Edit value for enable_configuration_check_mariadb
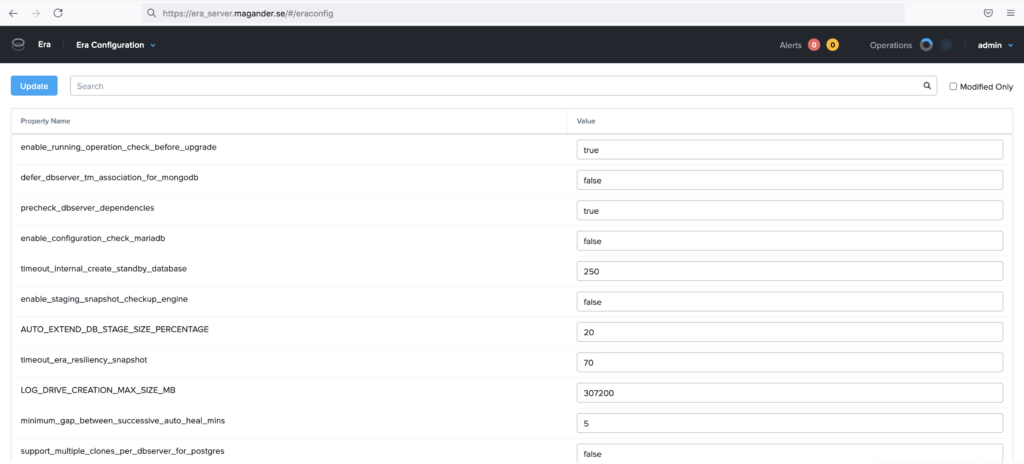Viewport: 1024px width, 464px height. [x=790, y=241]
